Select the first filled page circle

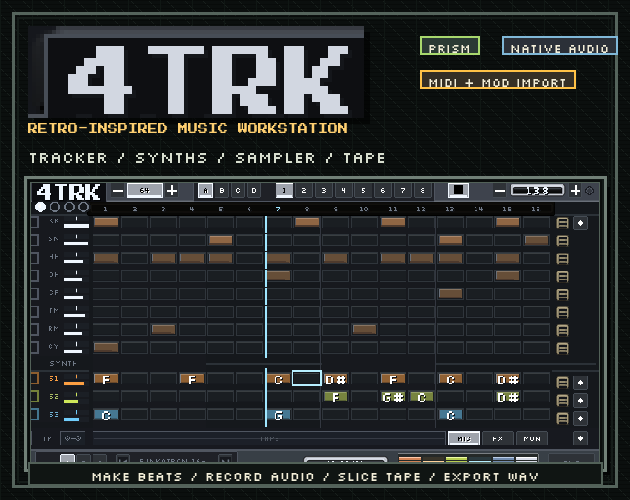click(40, 207)
